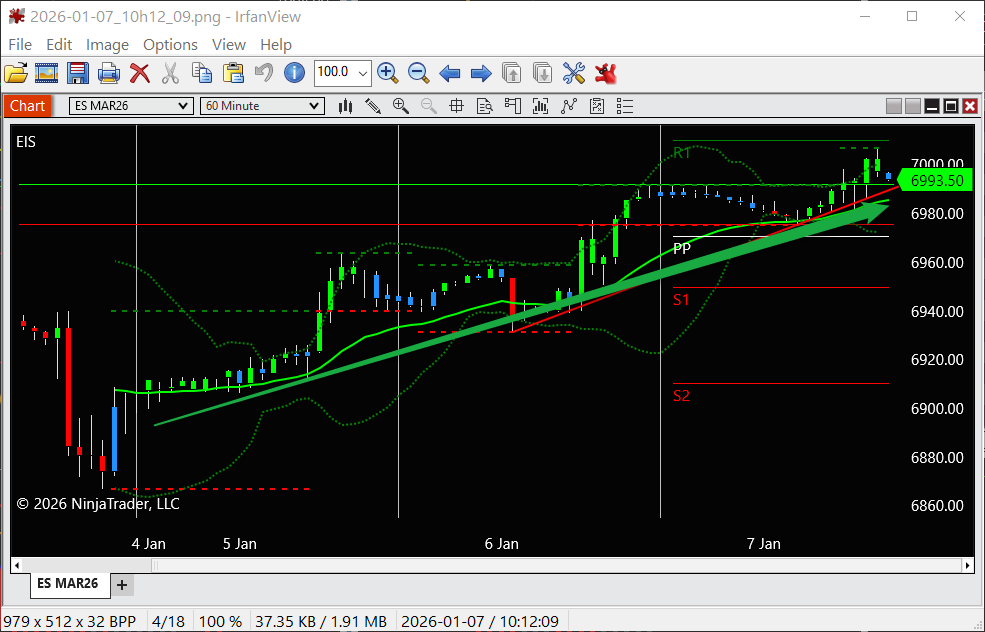Open the Options menu
Image resolution: width=985 pixels, height=632 pixels.
pyautogui.click(x=170, y=45)
